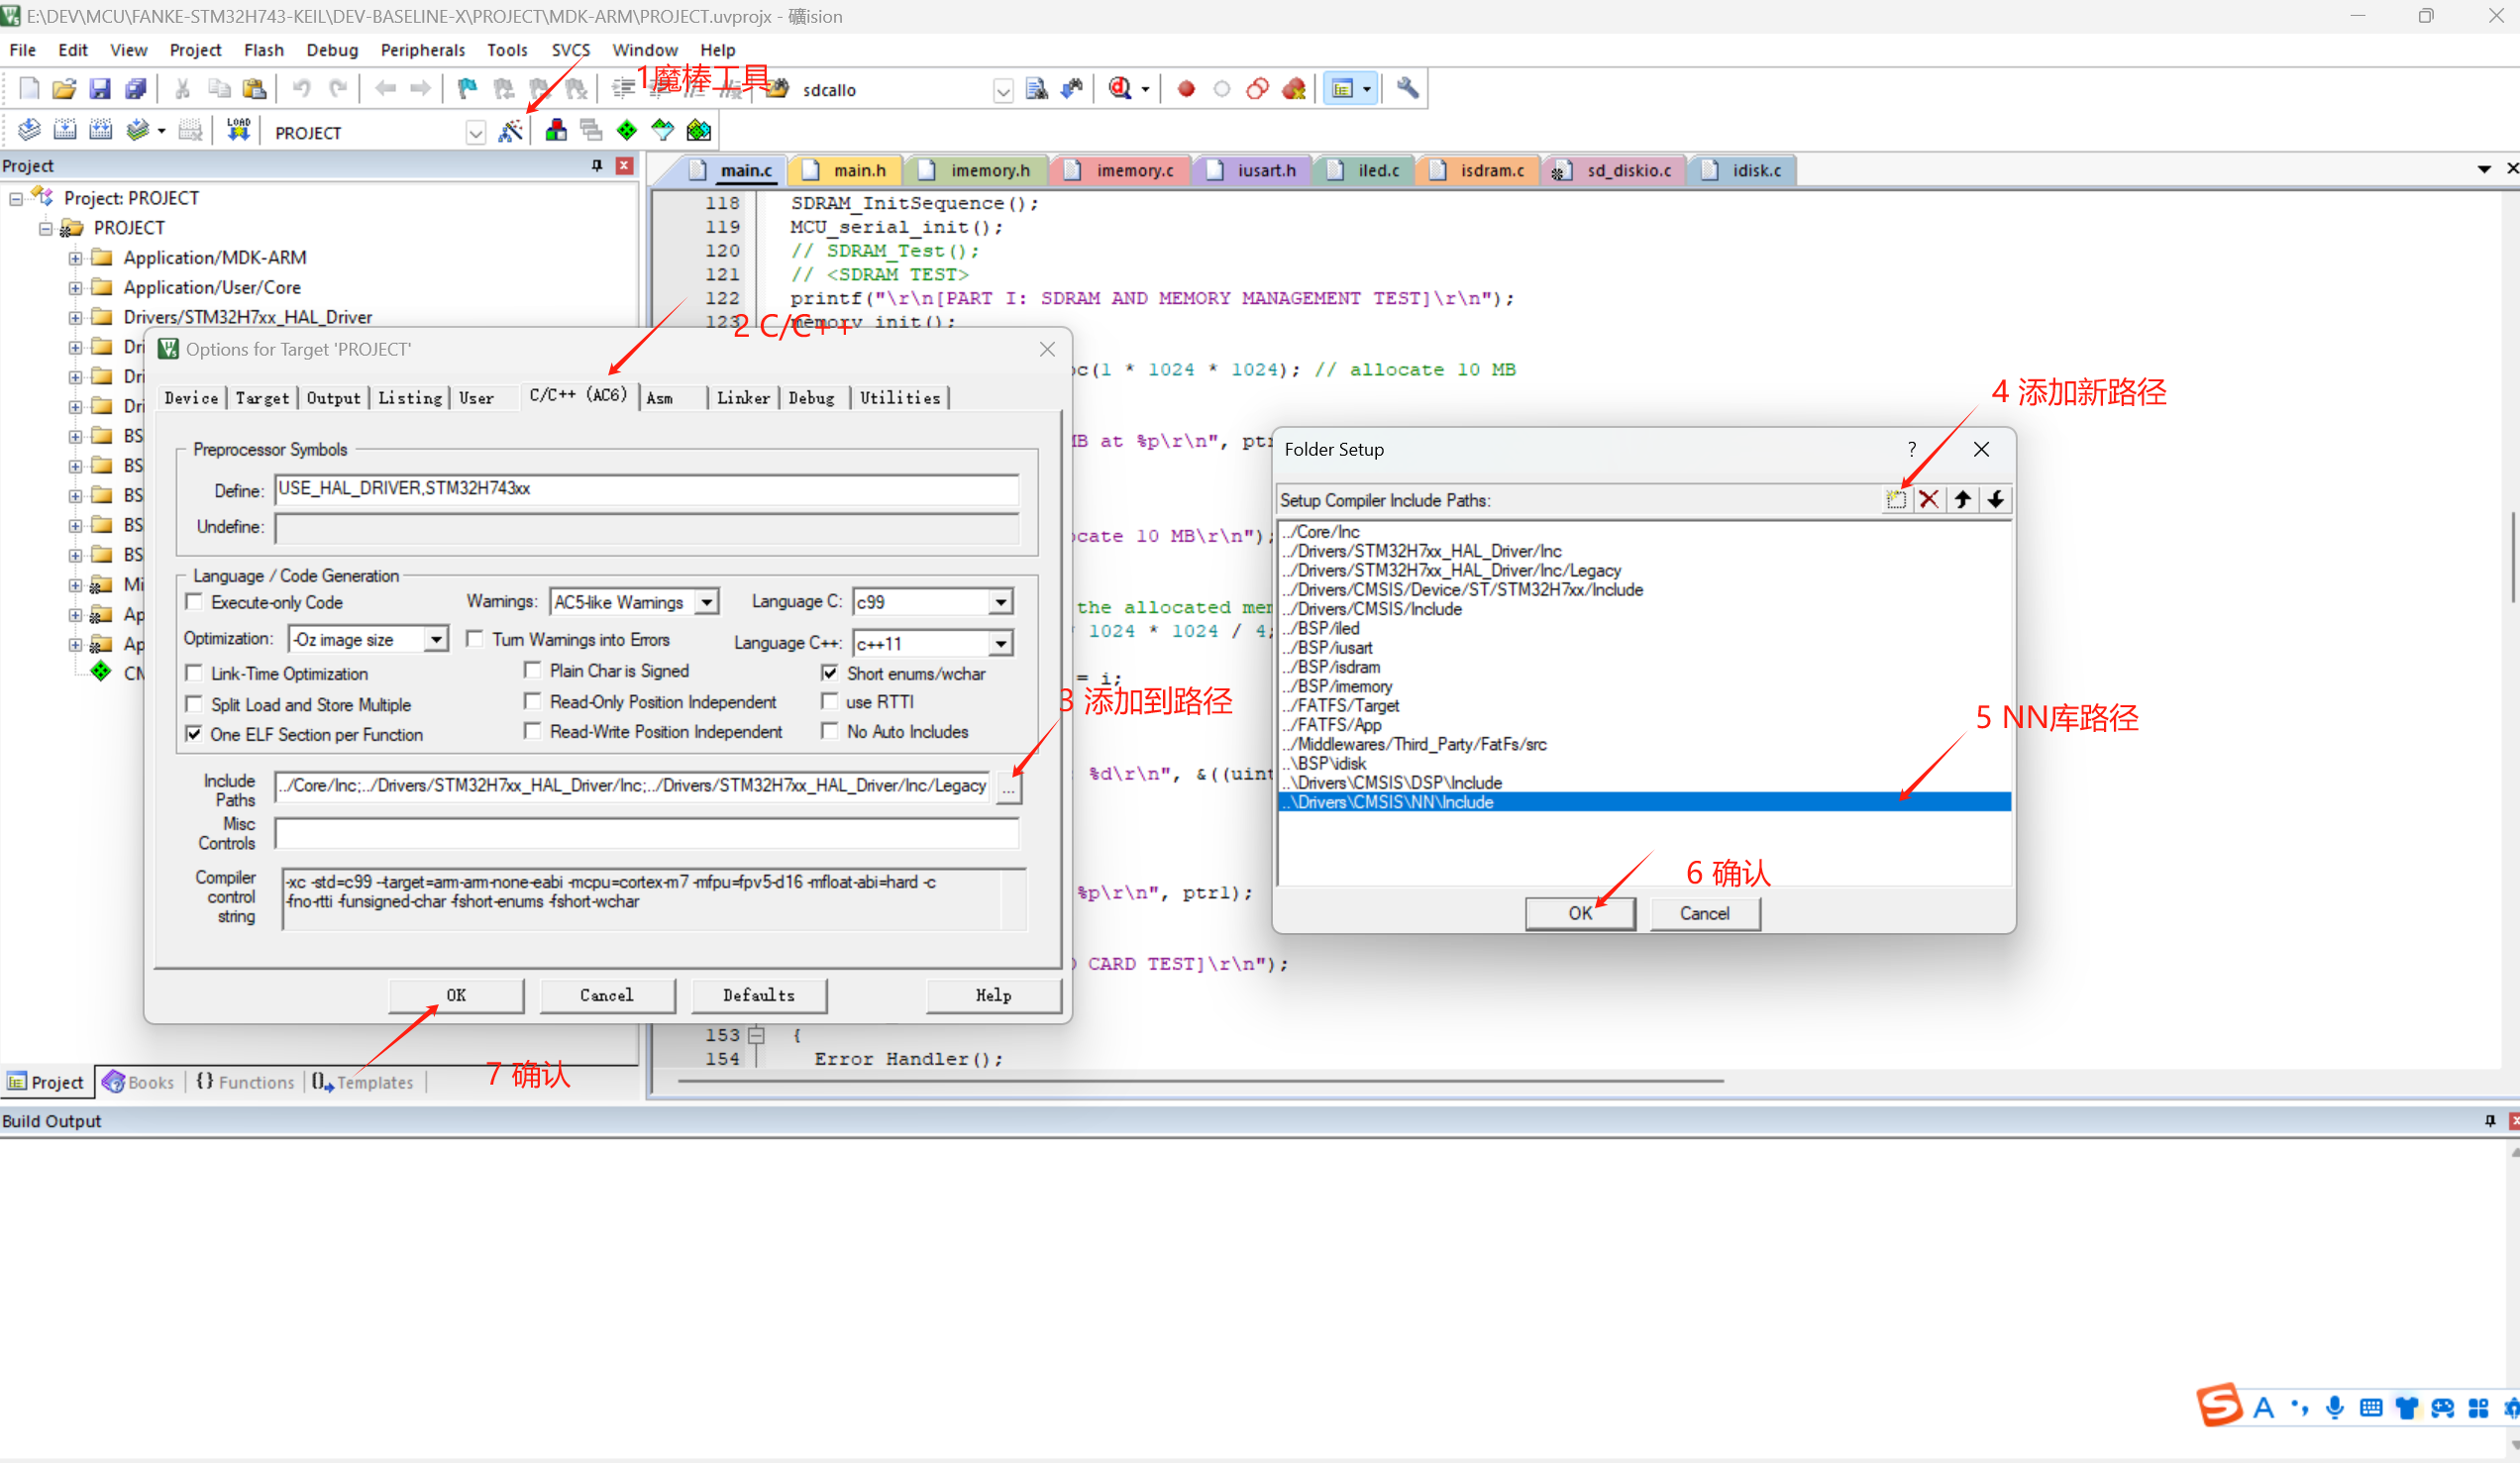Screen dimensions: 2520x1463
Task: Open the Warnings dropdown menu
Action: pos(705,602)
